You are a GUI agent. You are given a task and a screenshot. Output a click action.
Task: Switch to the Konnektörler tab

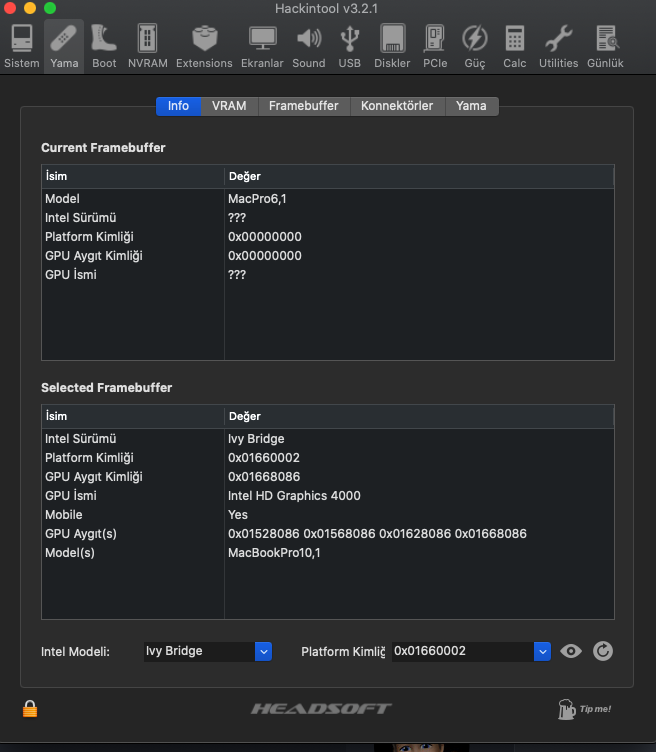[397, 106]
